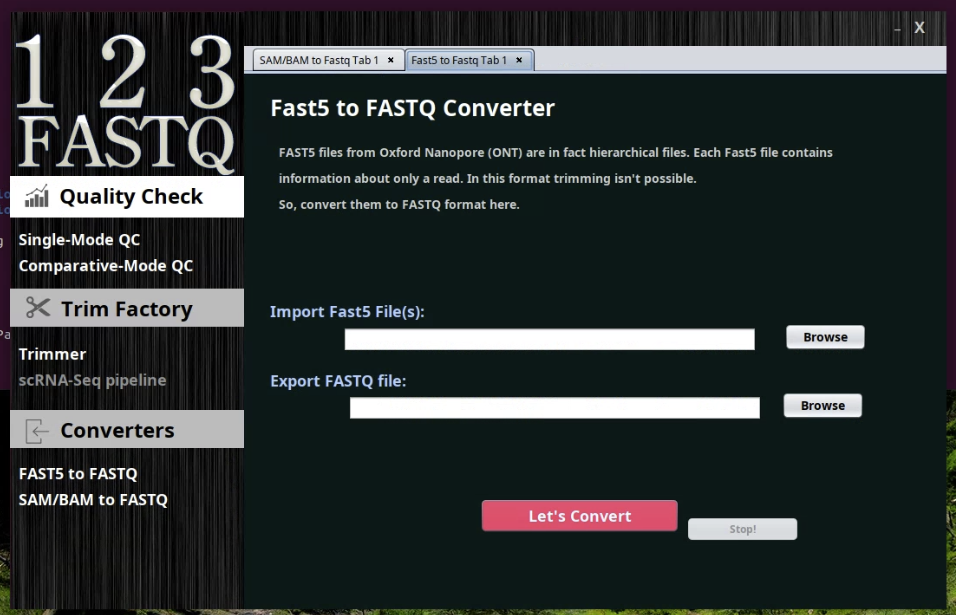
Task: Switch to SAM/BAM to Fastq Tab 1
Action: [320, 59]
